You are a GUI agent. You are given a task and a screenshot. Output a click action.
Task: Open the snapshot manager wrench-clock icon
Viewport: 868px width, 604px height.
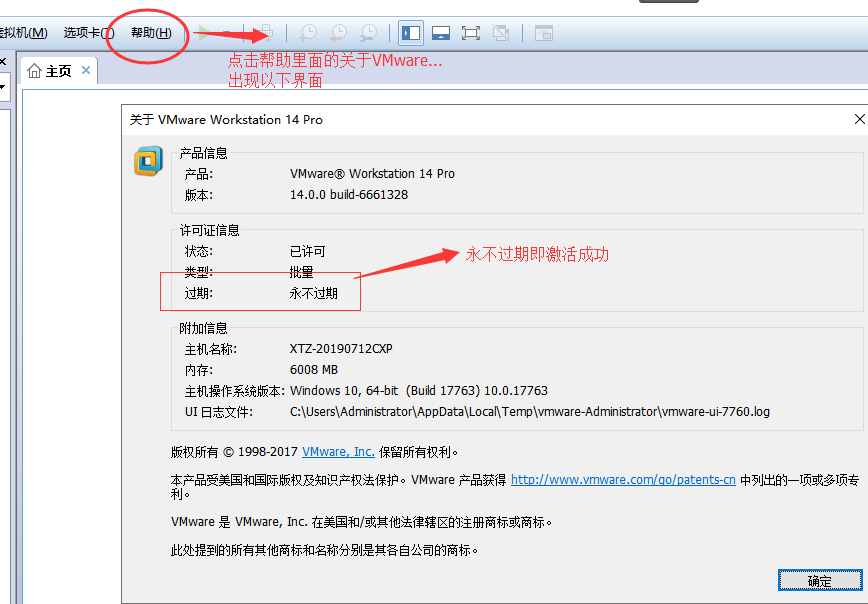pyautogui.click(x=368, y=33)
